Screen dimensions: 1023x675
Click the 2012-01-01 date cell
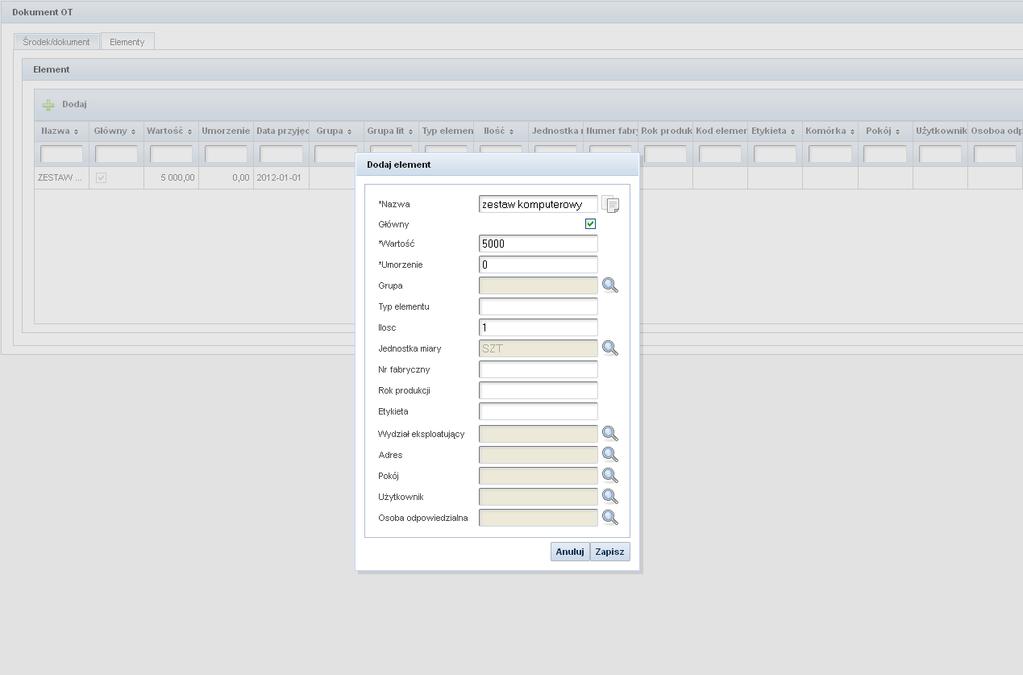(281, 177)
